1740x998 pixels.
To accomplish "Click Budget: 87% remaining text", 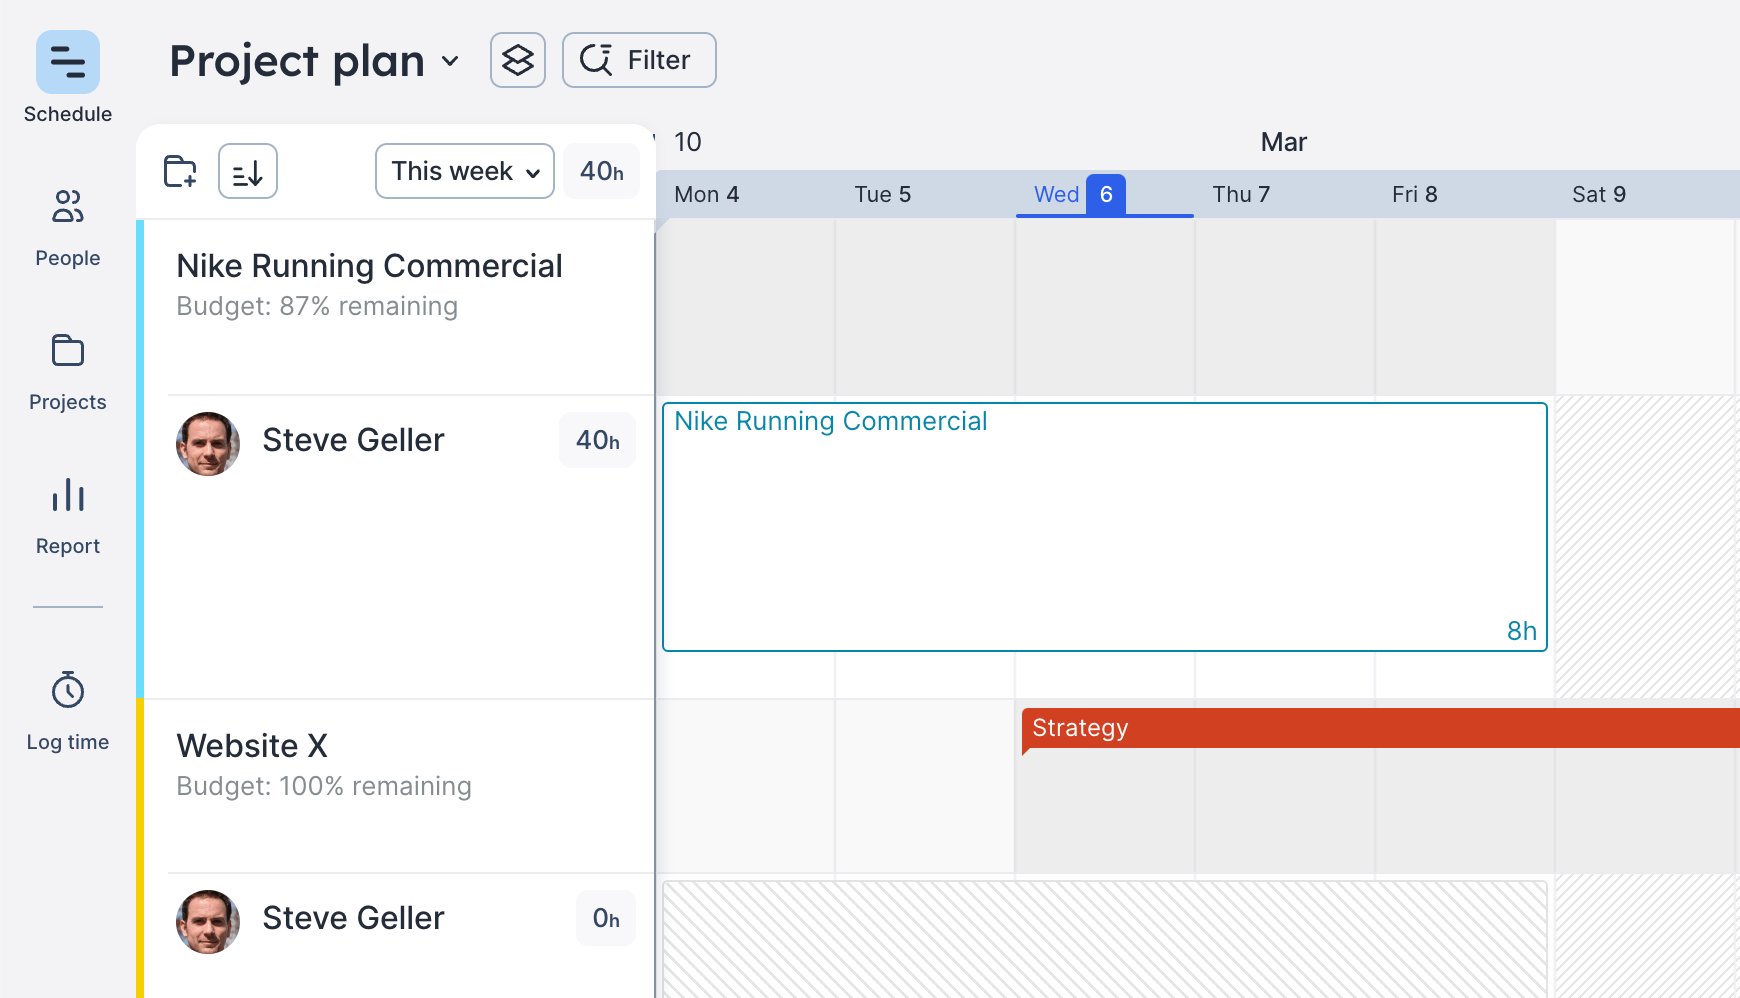I will point(317,306).
